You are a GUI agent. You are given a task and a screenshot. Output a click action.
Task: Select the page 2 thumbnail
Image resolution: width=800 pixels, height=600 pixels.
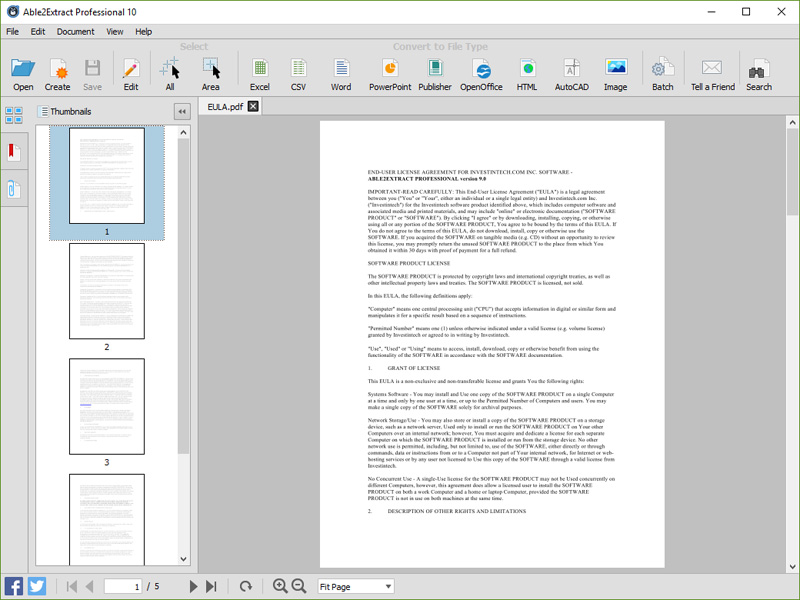107,291
